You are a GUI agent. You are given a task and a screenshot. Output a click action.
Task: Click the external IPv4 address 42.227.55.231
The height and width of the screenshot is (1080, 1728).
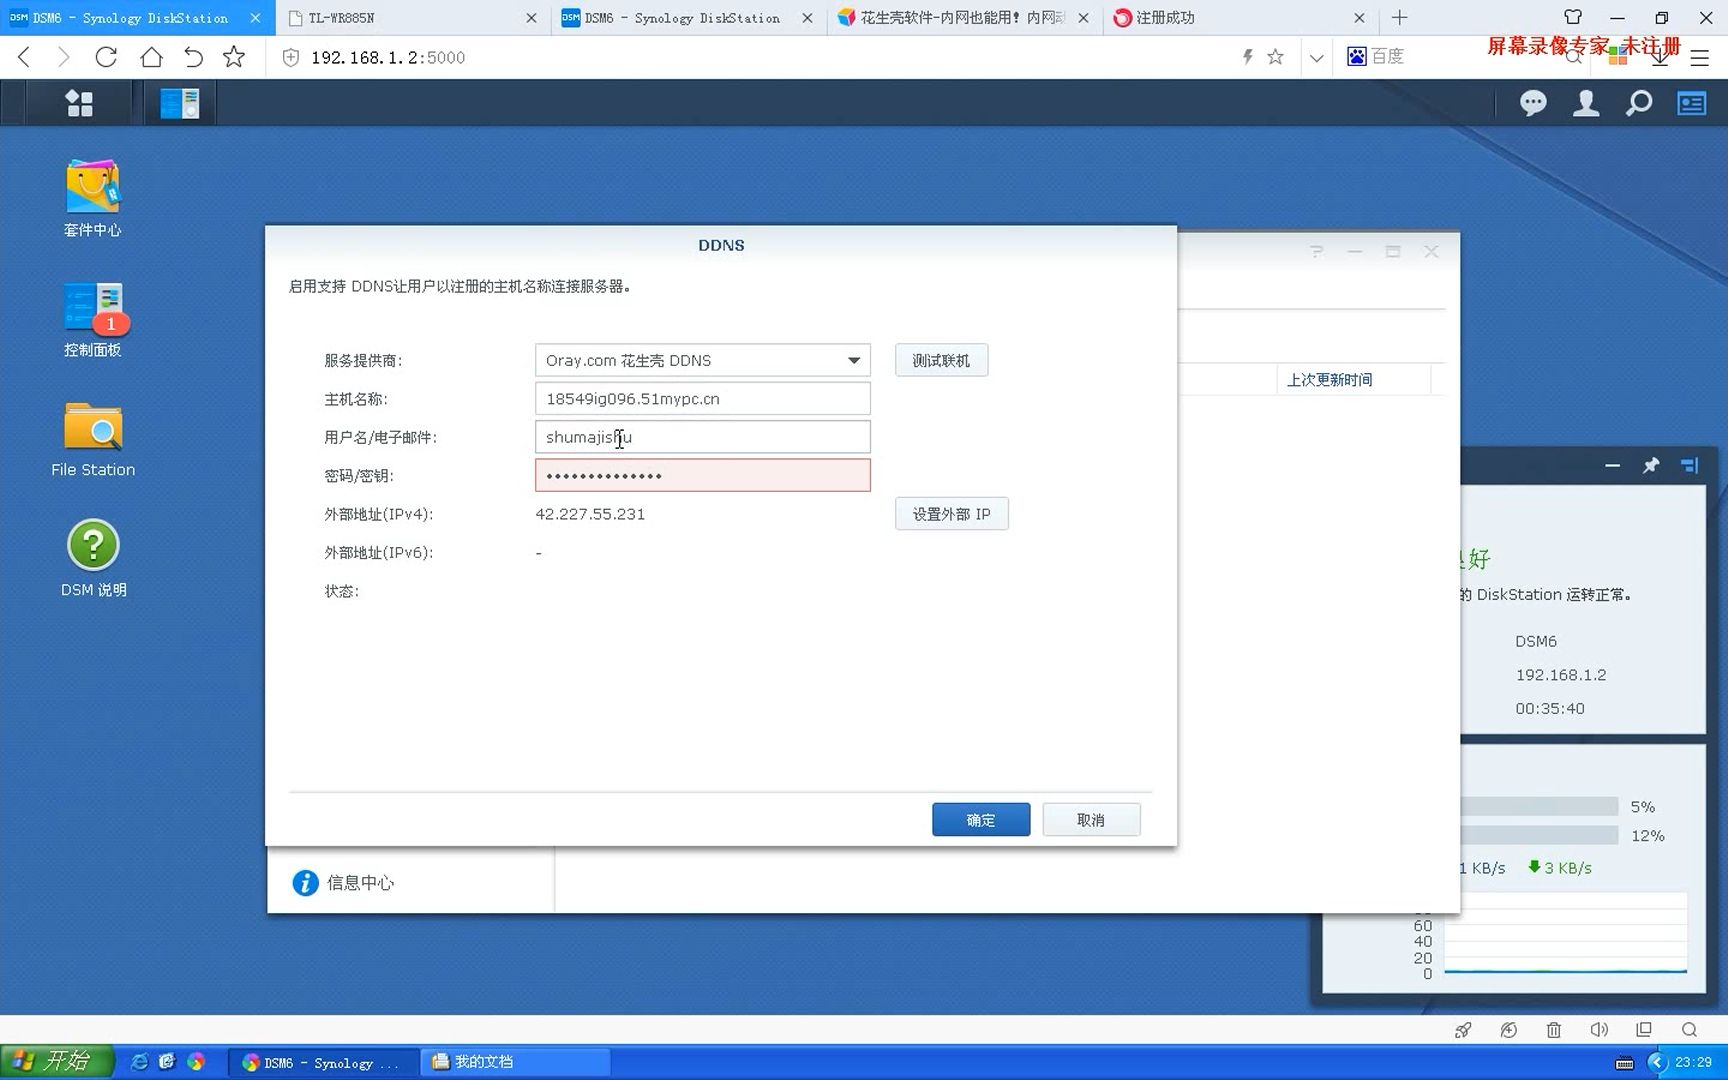(x=590, y=514)
